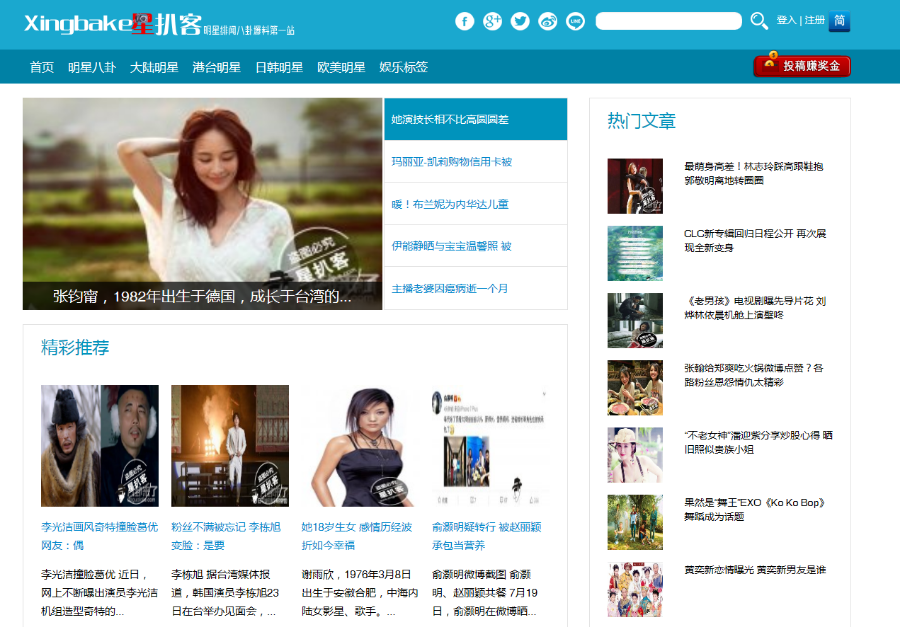Open the Facebook social icon

click(464, 21)
